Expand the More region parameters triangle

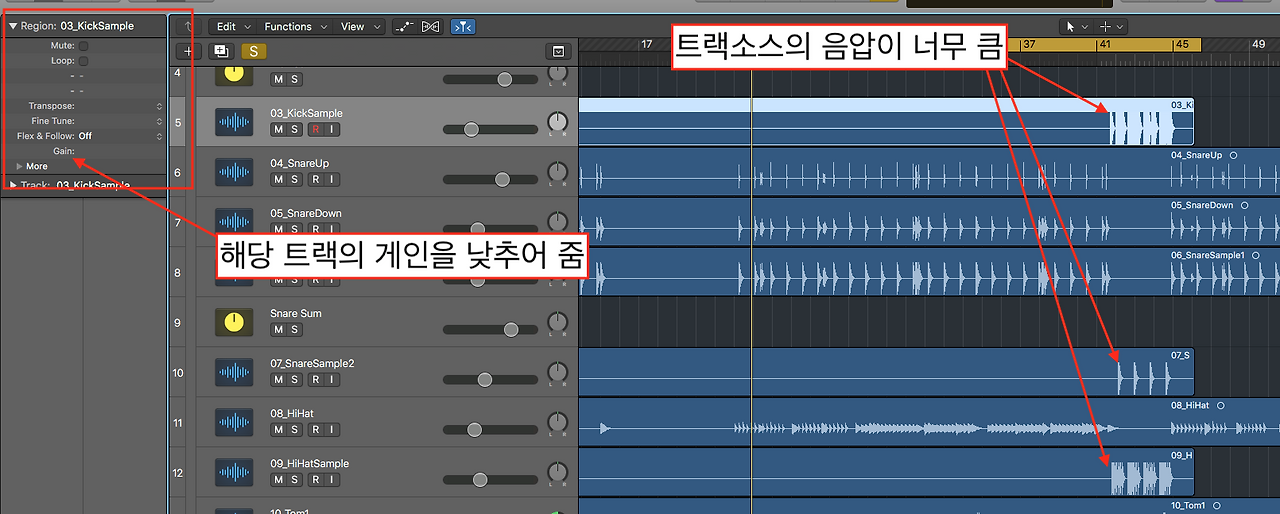click(x=19, y=166)
